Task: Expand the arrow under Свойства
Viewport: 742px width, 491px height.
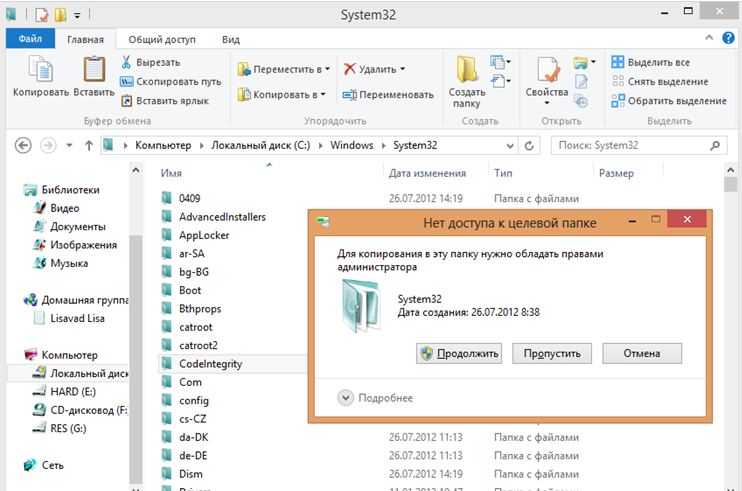Action: point(547,104)
